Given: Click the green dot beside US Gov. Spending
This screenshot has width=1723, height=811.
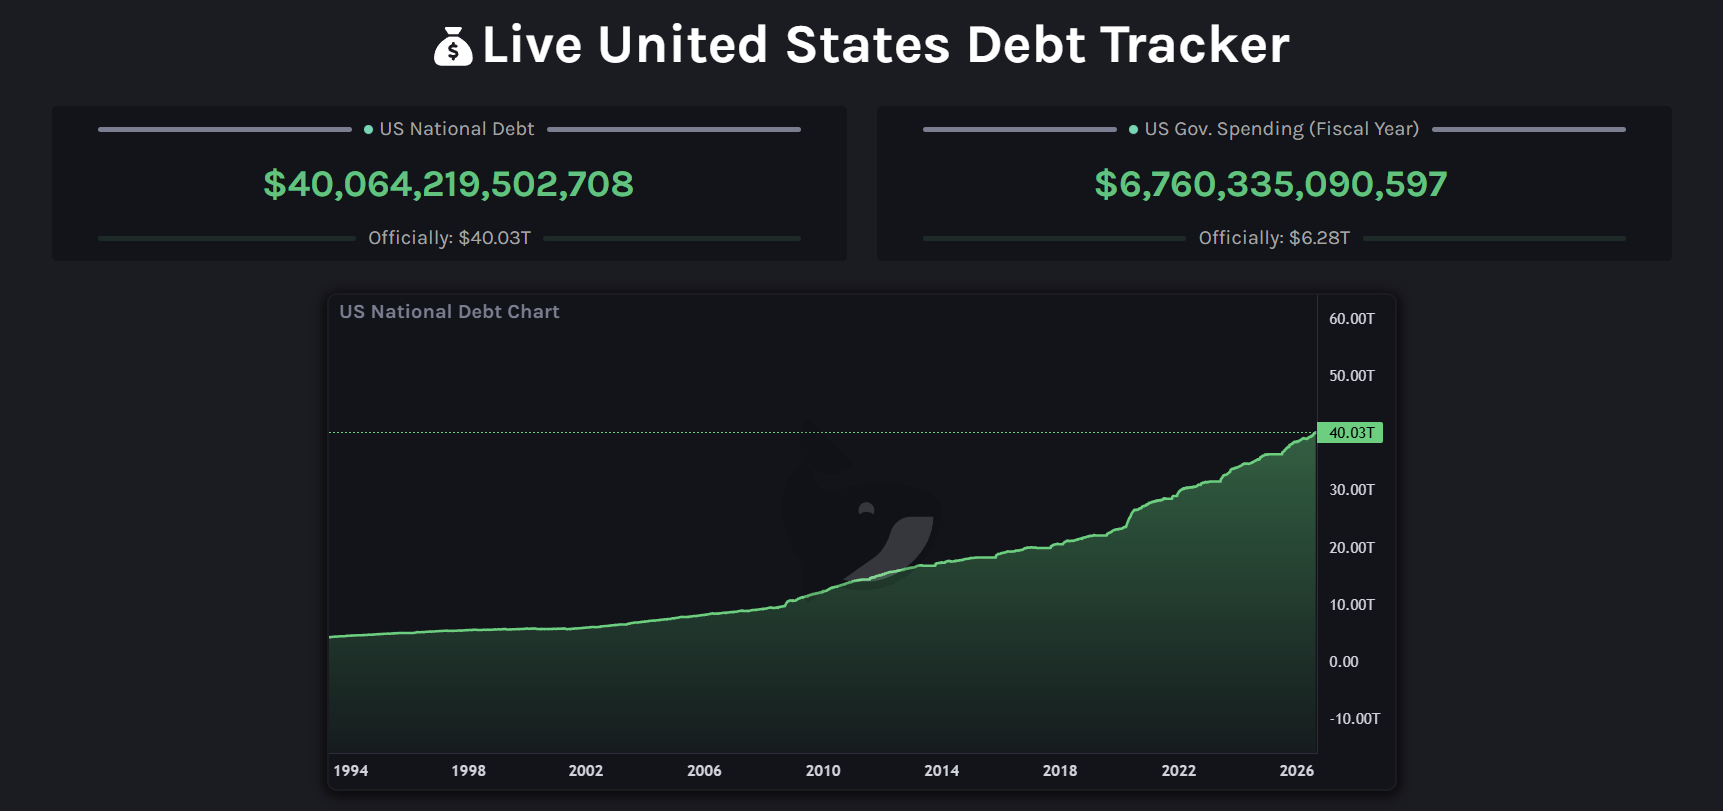Looking at the screenshot, I should click(1134, 130).
